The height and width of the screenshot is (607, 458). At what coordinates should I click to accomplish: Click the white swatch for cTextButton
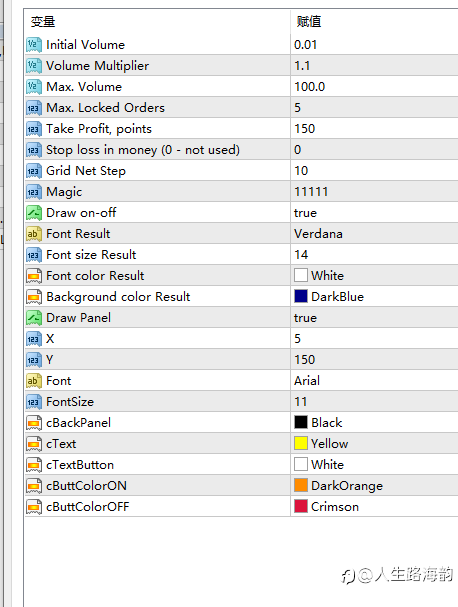(301, 464)
